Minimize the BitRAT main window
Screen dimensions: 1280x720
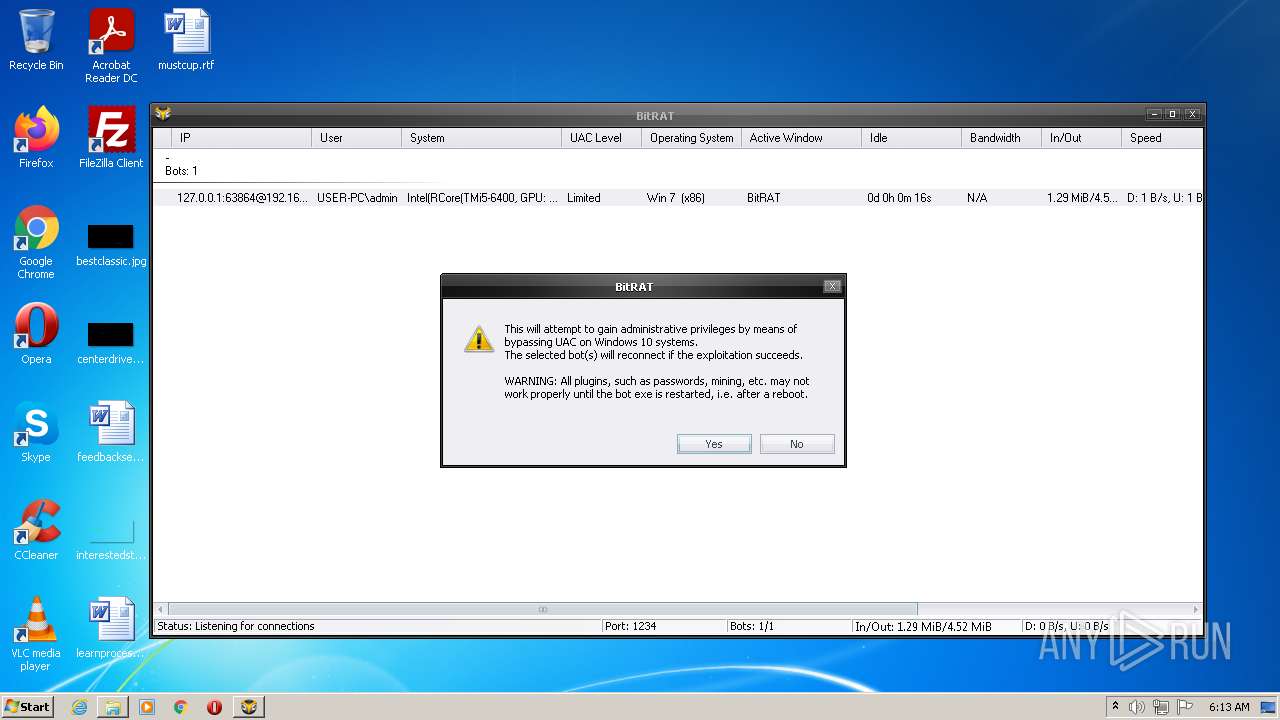coord(1155,114)
